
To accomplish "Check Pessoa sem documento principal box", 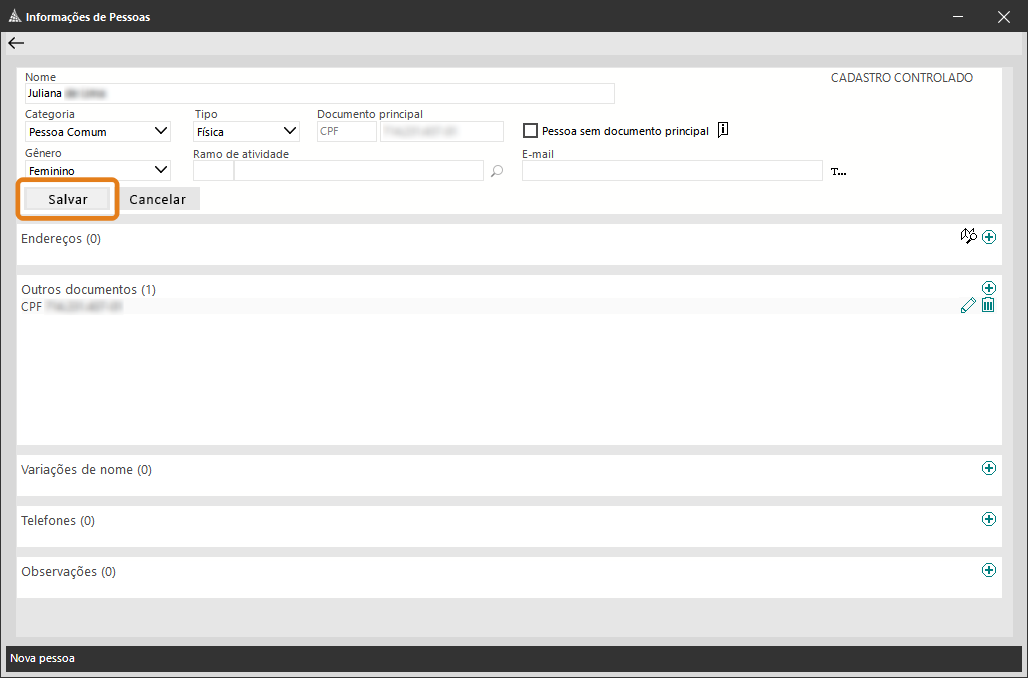I will pos(531,131).
